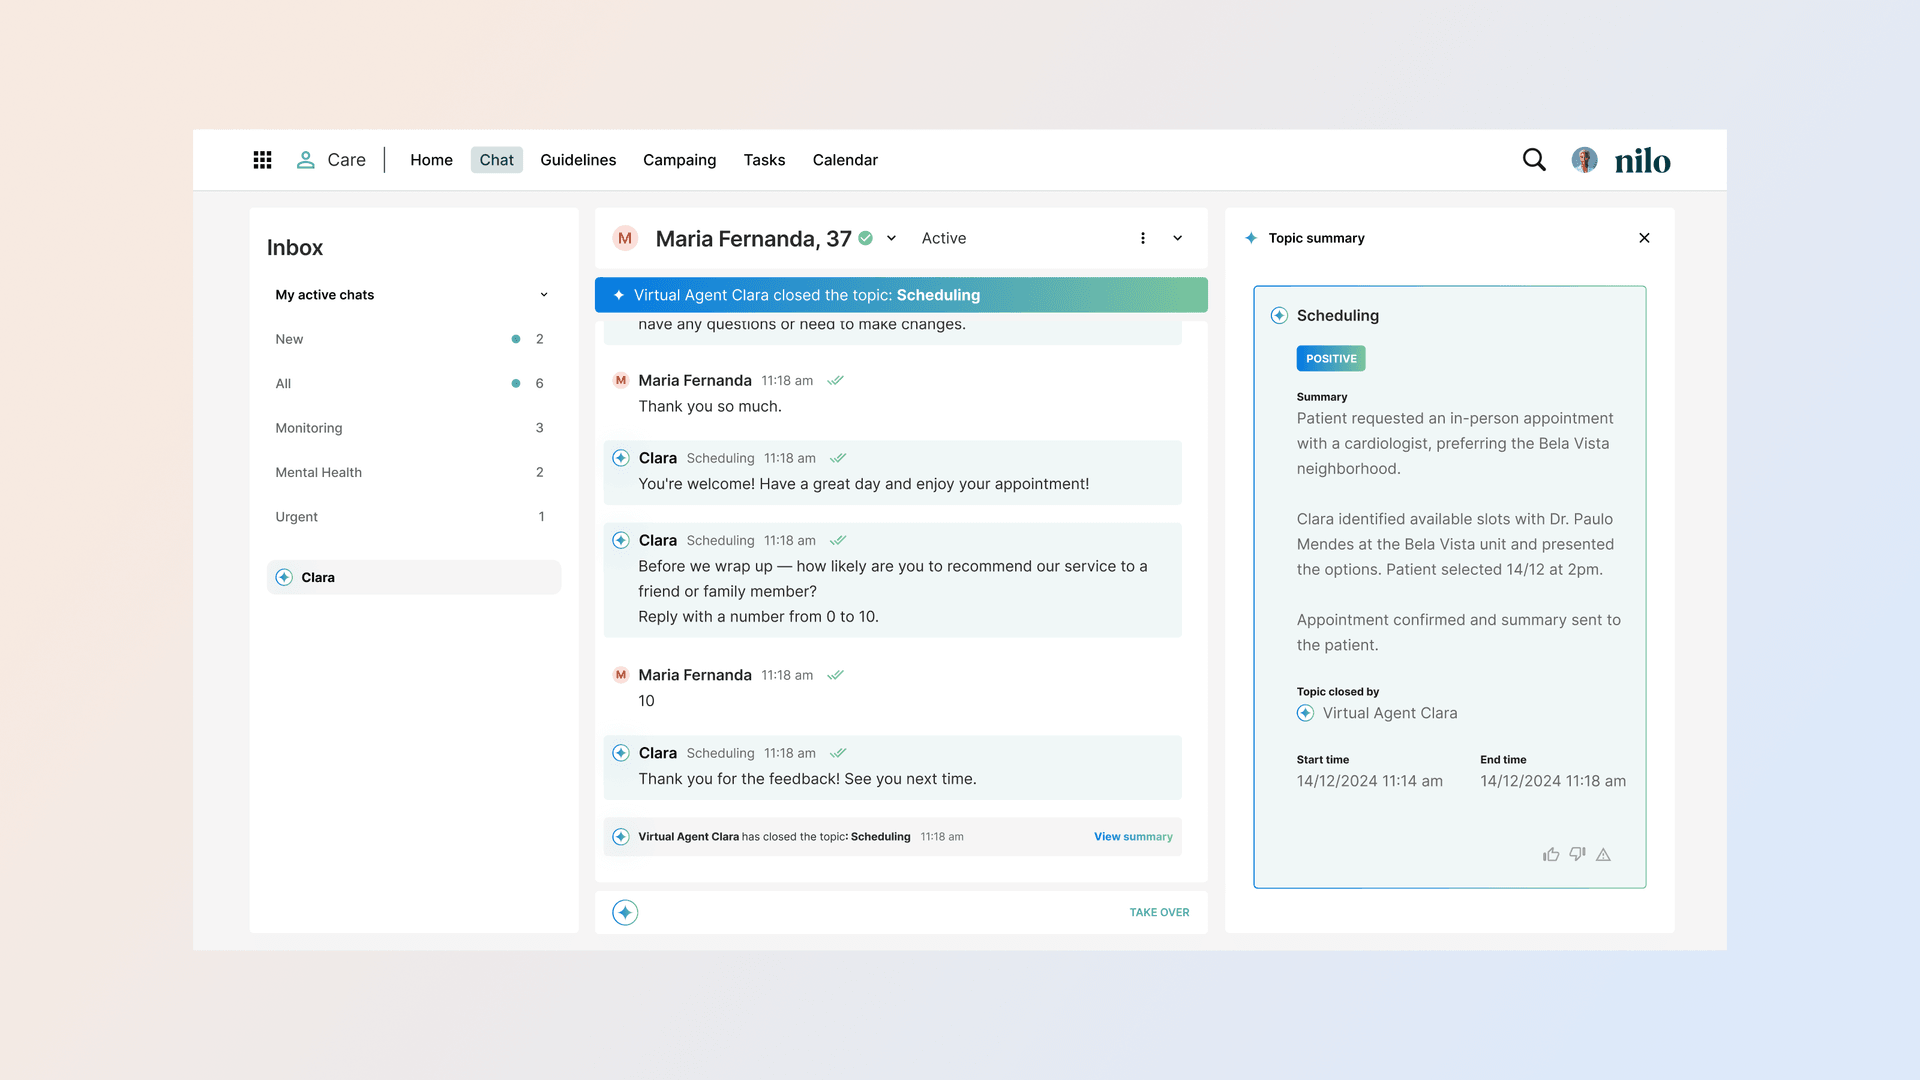The image size is (1920, 1080).
Task: Click the M avatar on the 'Thank you so much' message
Action: pos(621,380)
